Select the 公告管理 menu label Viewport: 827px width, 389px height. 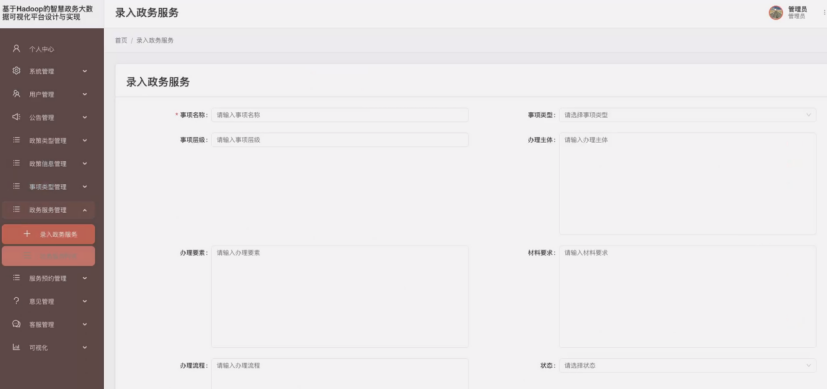[x=42, y=118]
